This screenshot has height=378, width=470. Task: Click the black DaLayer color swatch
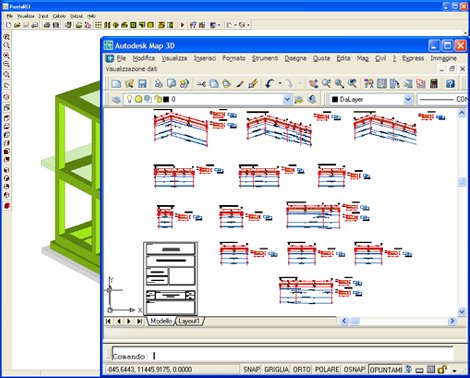335,99
